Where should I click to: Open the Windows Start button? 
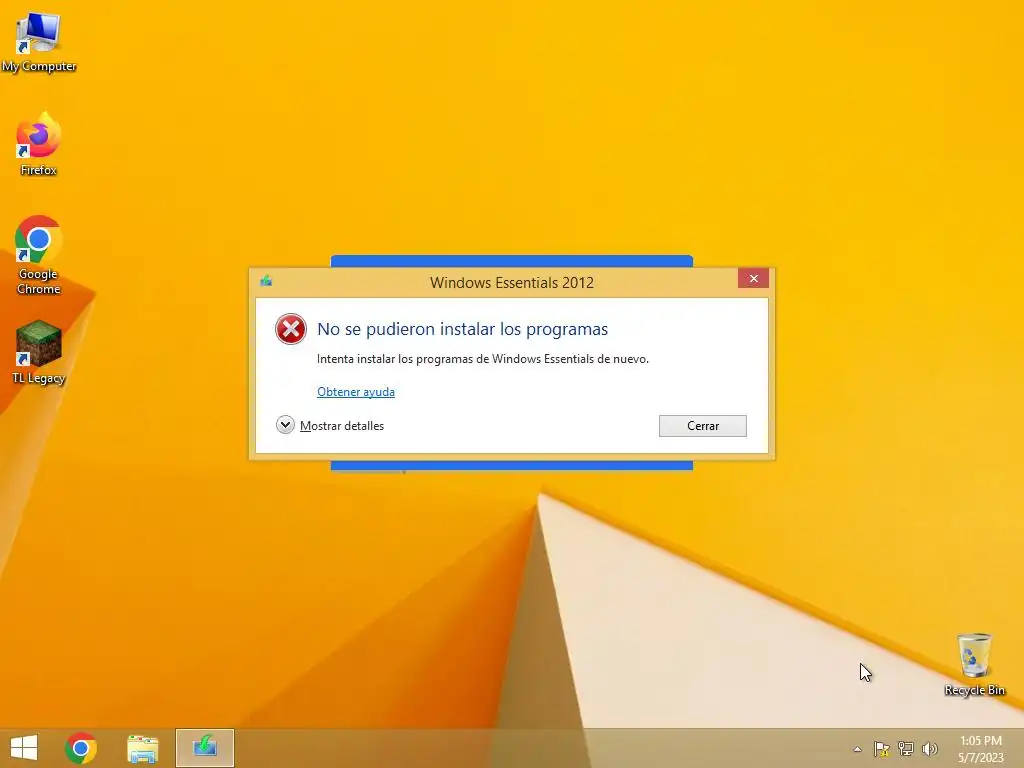[x=24, y=748]
